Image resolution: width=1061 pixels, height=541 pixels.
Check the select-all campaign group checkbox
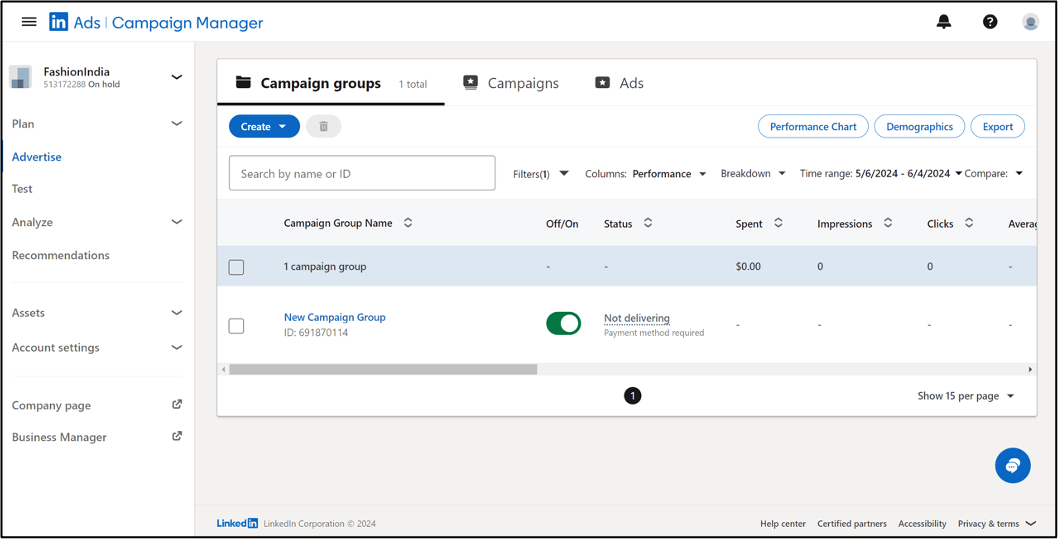[237, 268]
